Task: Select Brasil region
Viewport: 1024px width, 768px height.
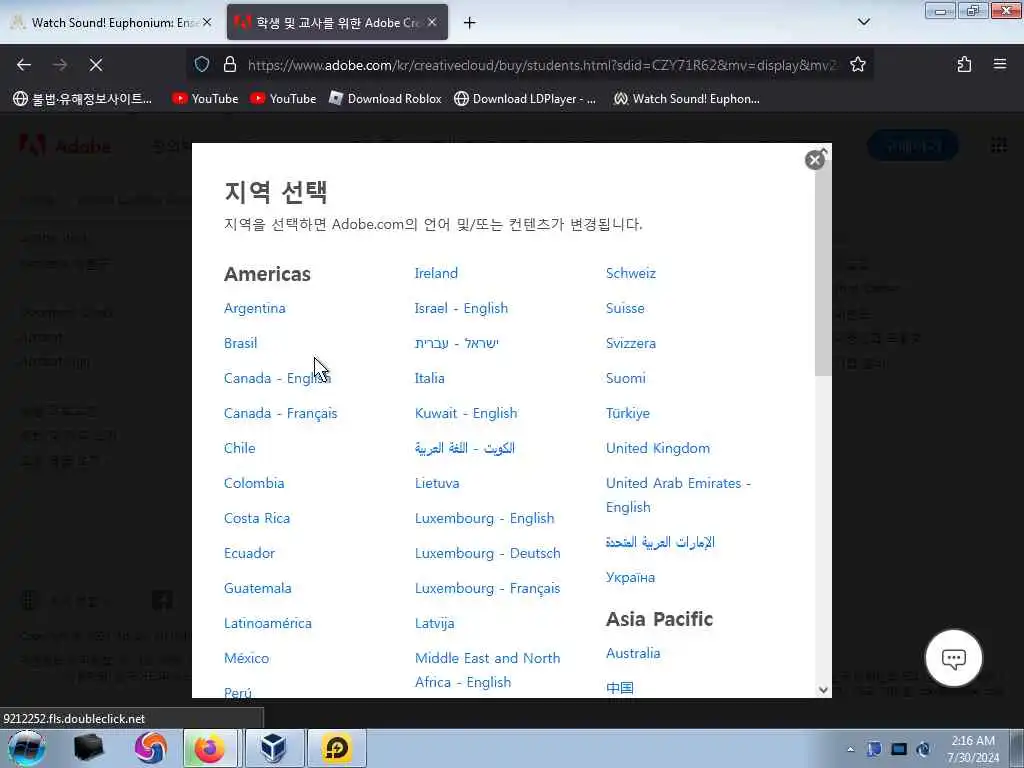Action: click(x=240, y=344)
